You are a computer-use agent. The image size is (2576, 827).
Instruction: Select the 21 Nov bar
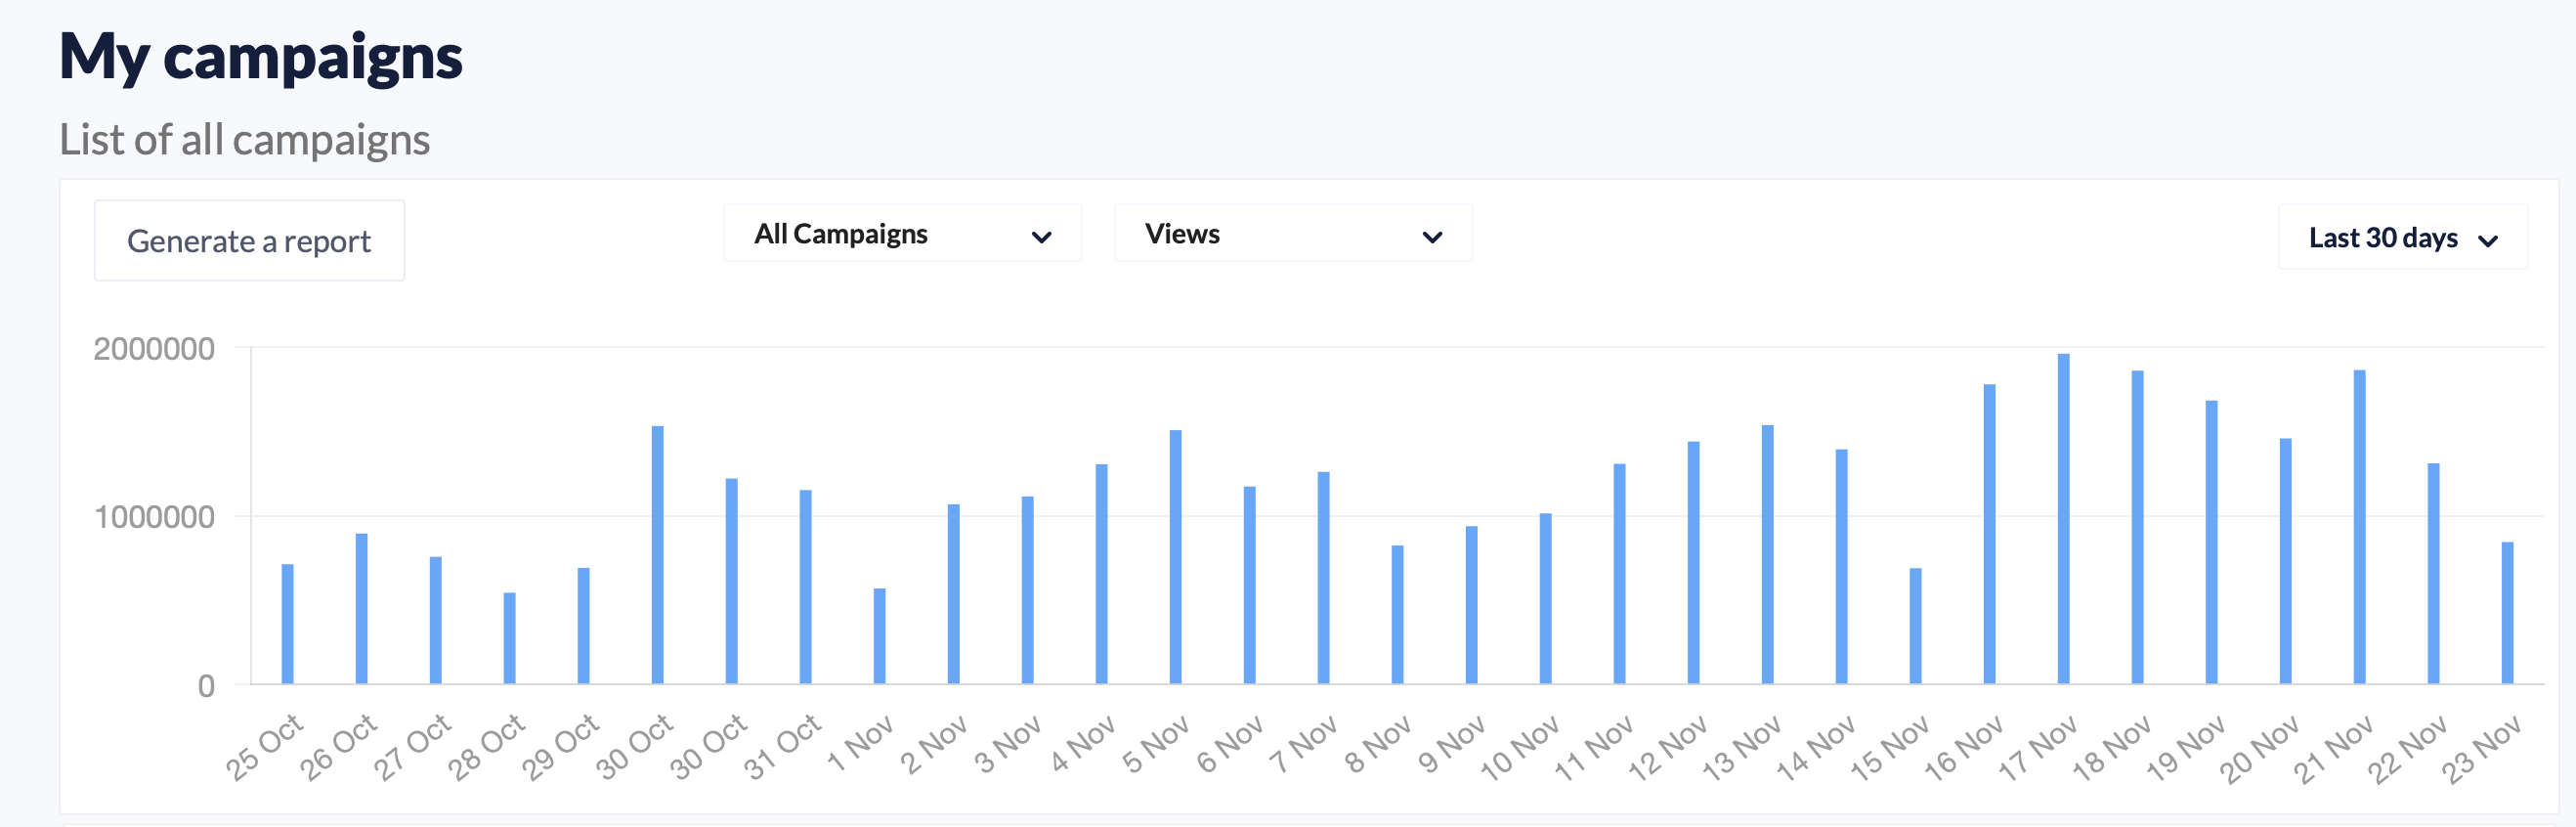click(x=2359, y=527)
